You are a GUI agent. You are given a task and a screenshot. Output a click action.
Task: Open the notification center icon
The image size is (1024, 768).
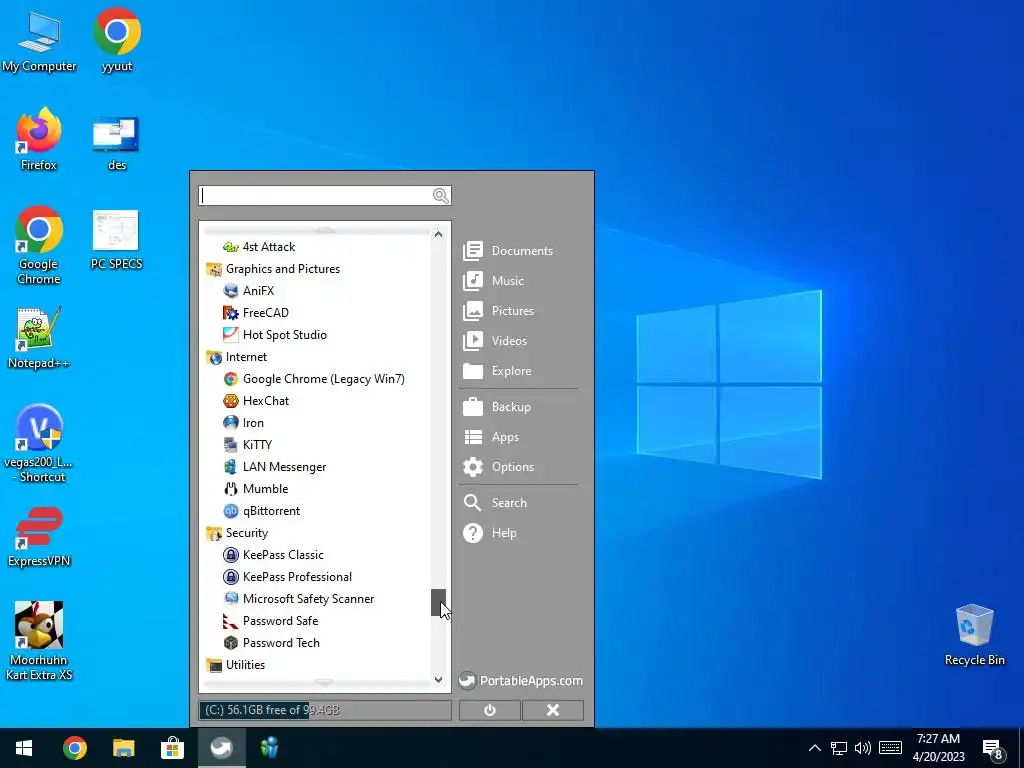pyautogui.click(x=993, y=749)
